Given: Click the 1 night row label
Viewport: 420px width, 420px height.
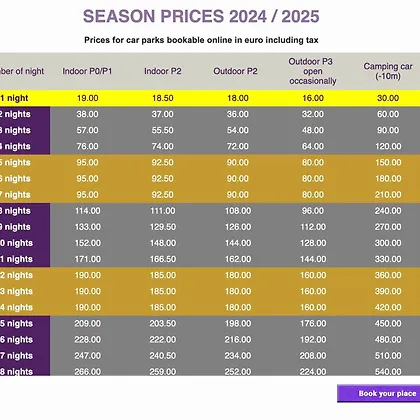Looking at the screenshot, I should pos(14,98).
